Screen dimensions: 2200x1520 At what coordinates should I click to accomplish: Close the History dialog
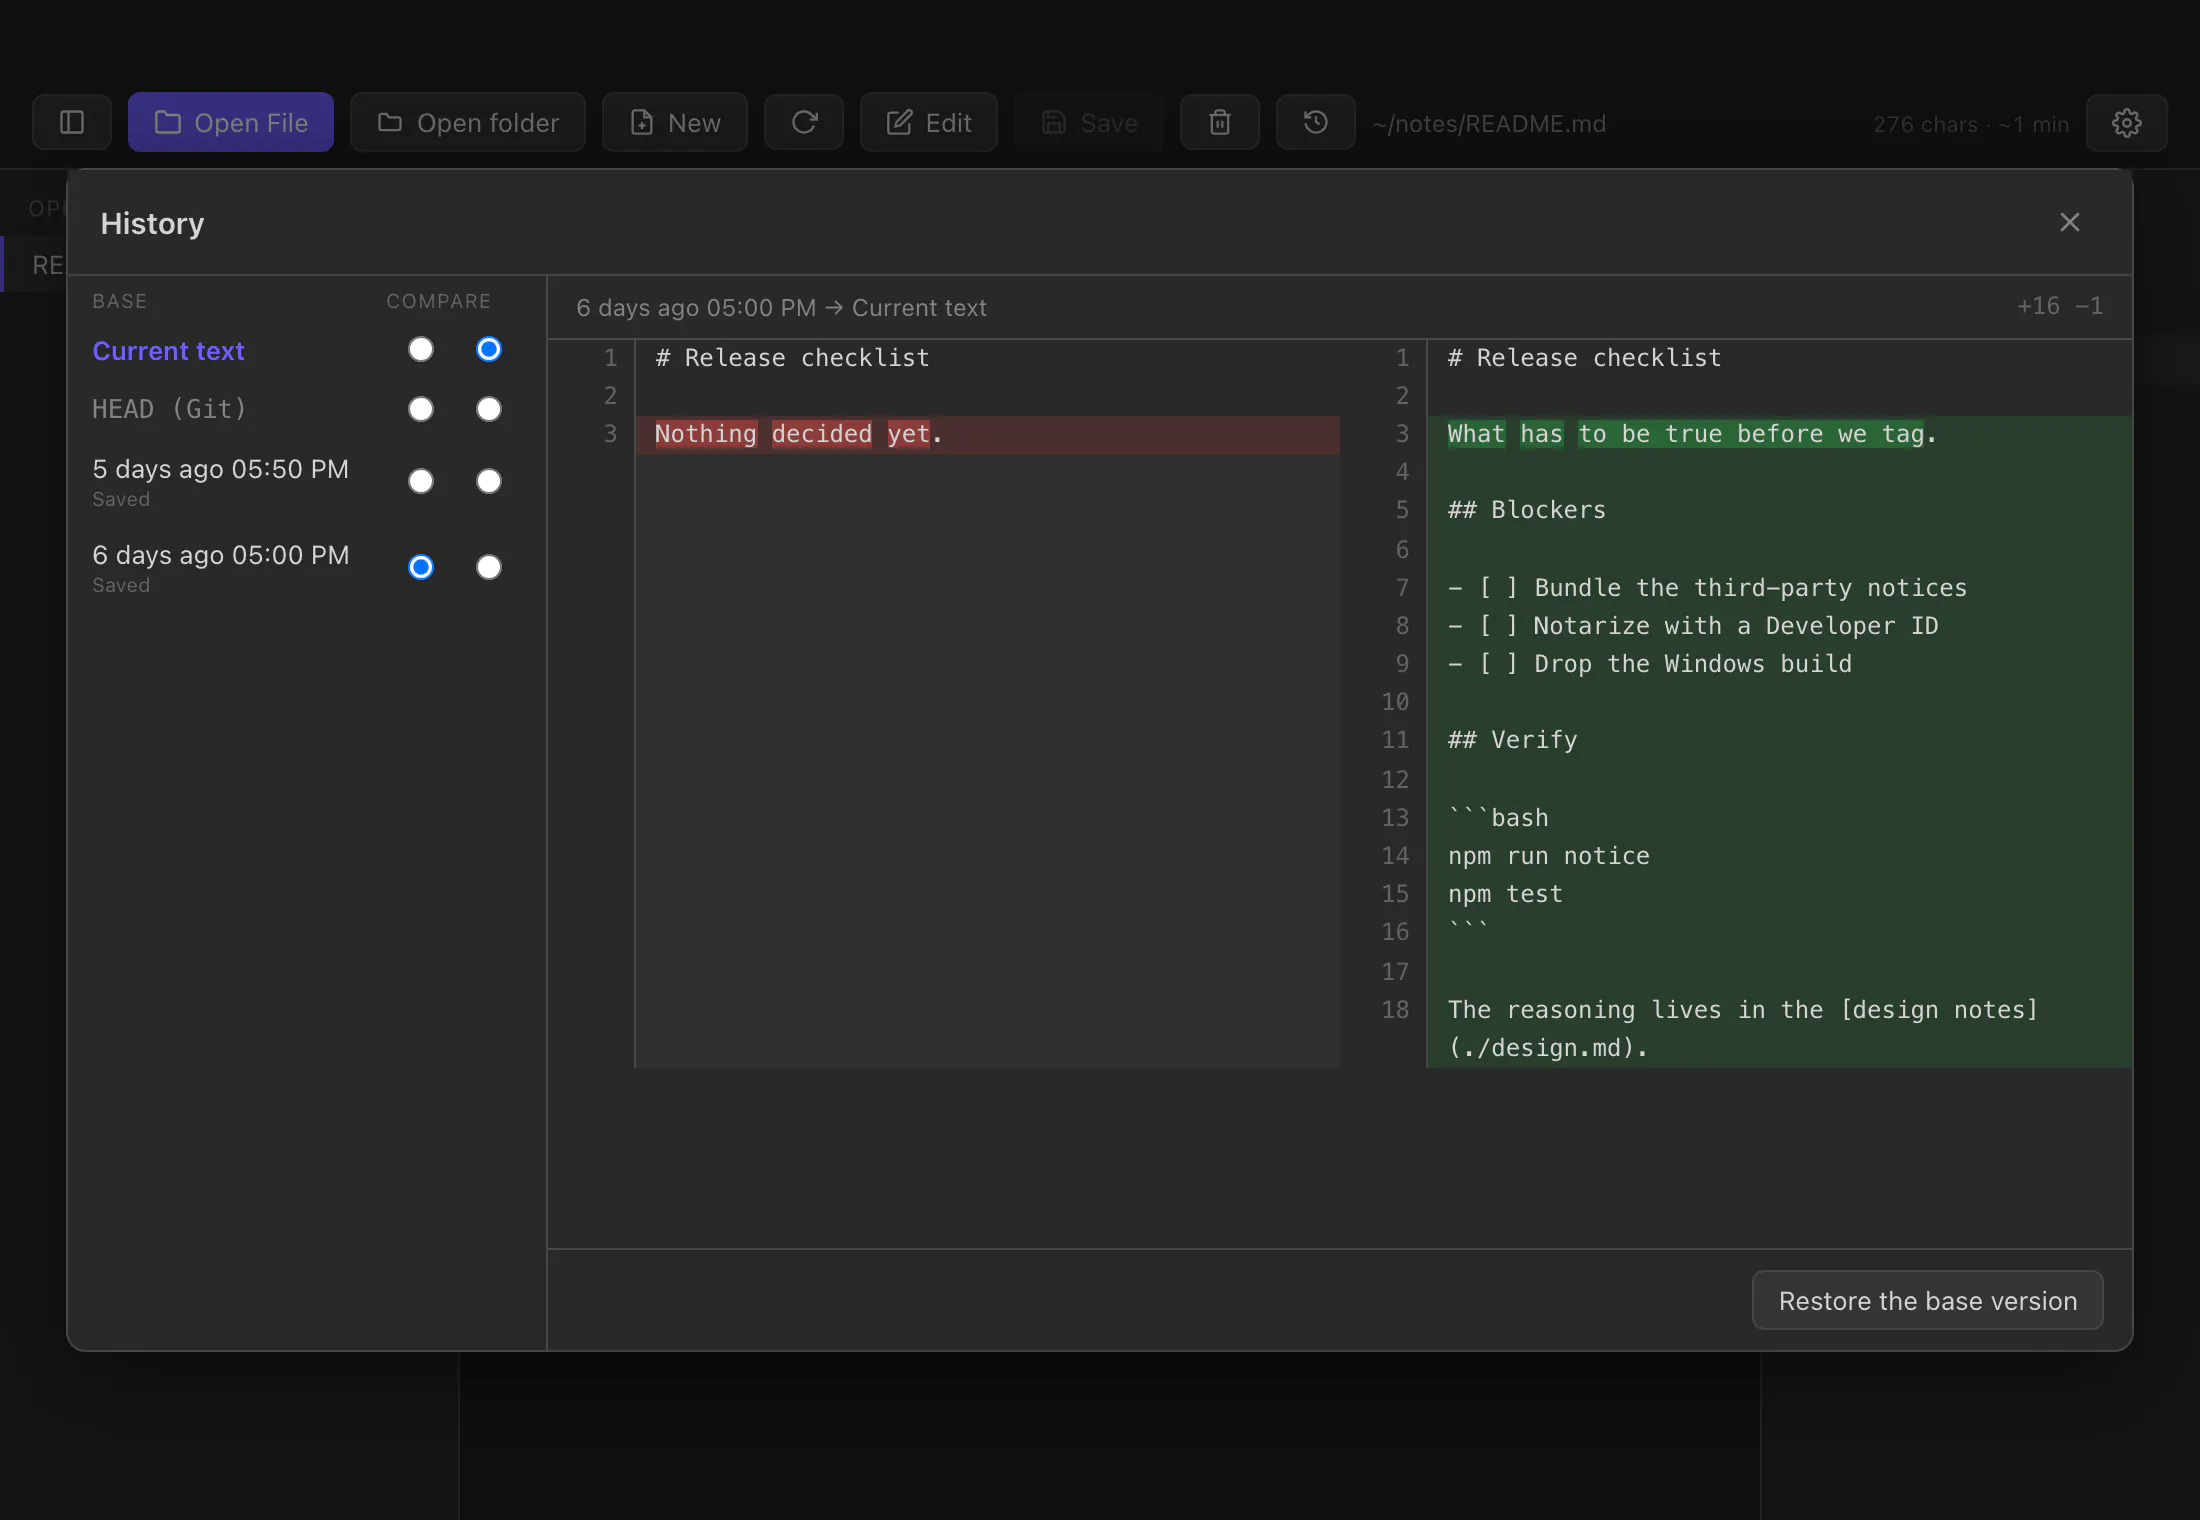(x=2070, y=222)
